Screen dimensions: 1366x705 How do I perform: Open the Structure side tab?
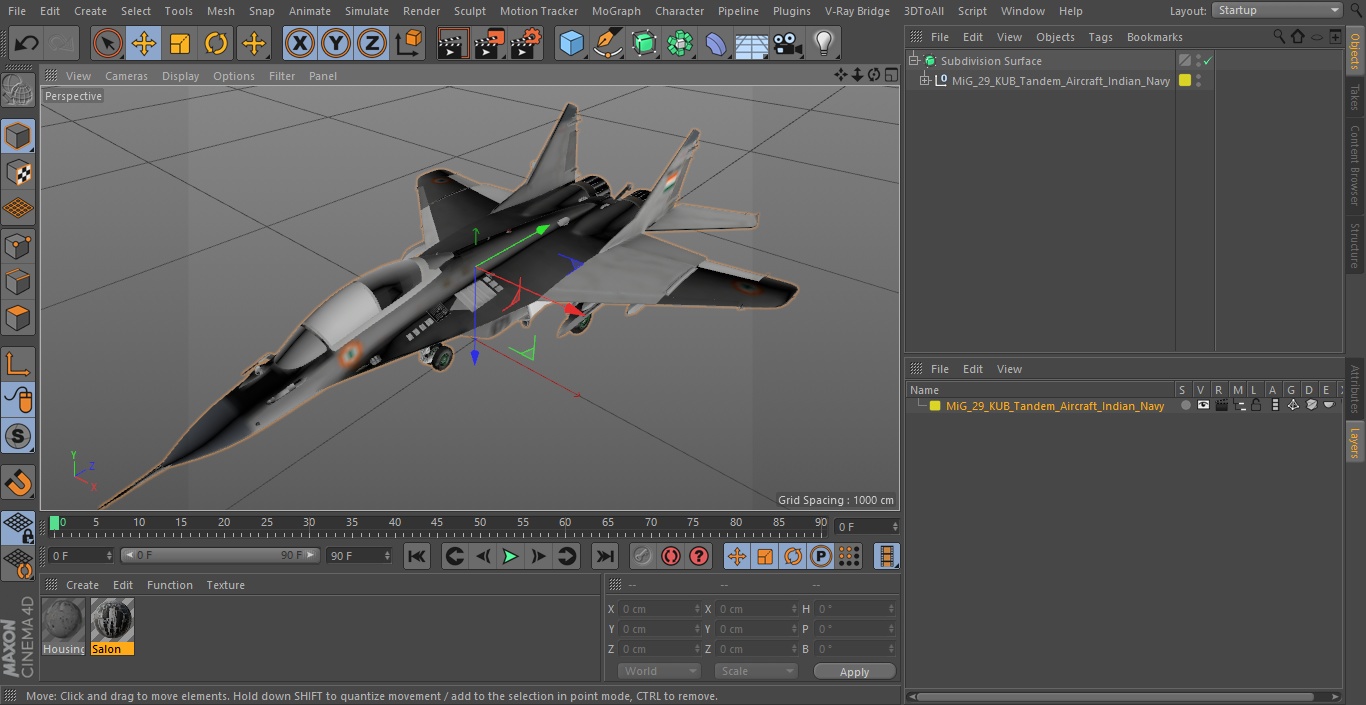tap(1355, 245)
